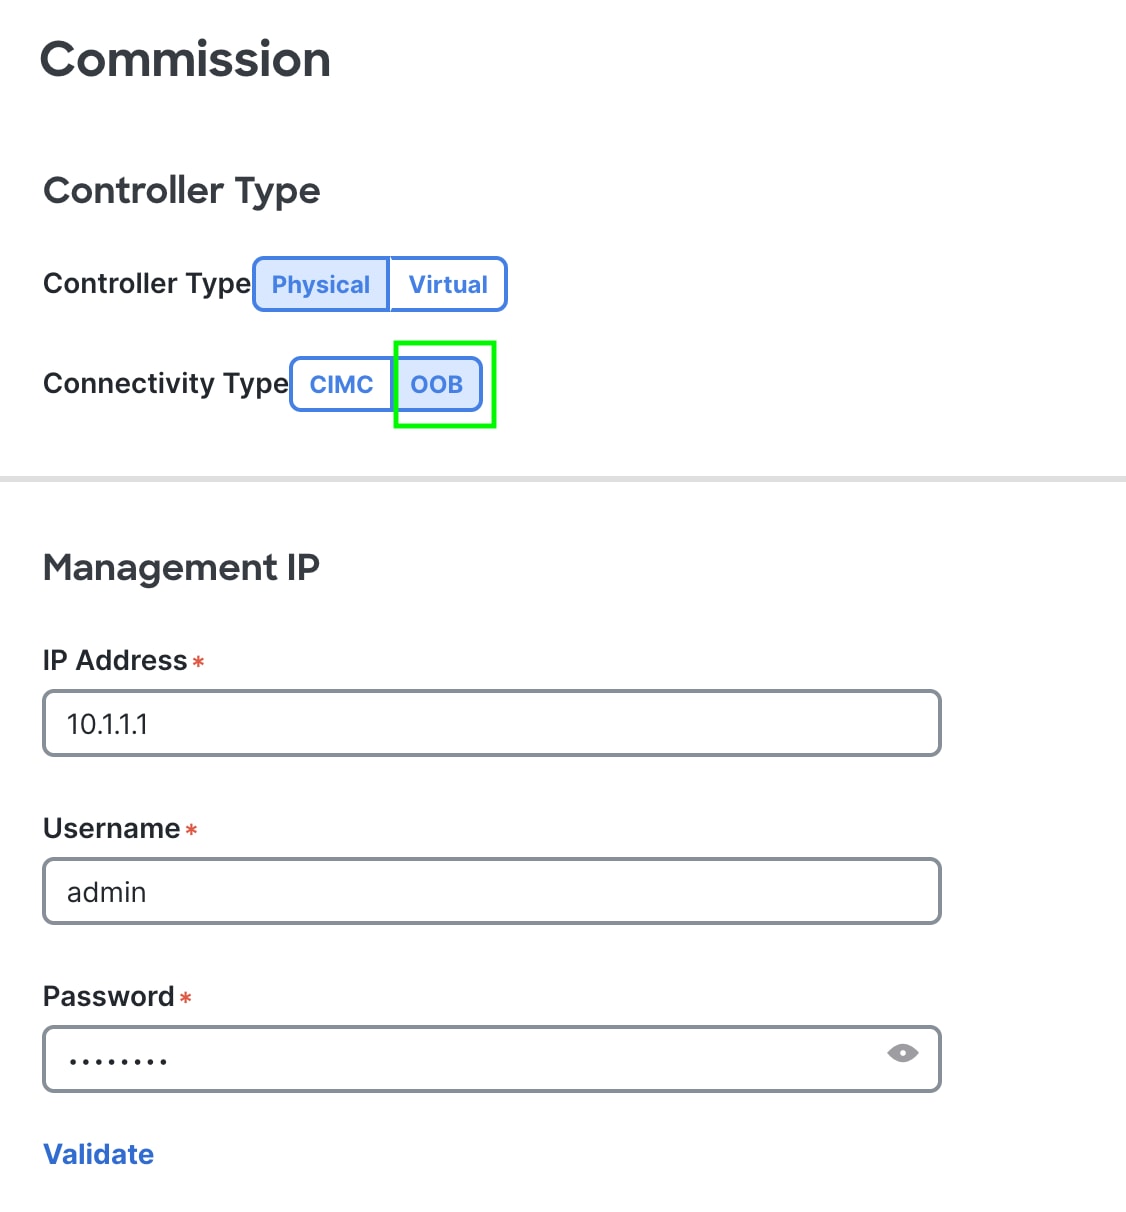Switch controller type to Virtual
Image resolution: width=1126 pixels, height=1212 pixels.
pyautogui.click(x=447, y=284)
